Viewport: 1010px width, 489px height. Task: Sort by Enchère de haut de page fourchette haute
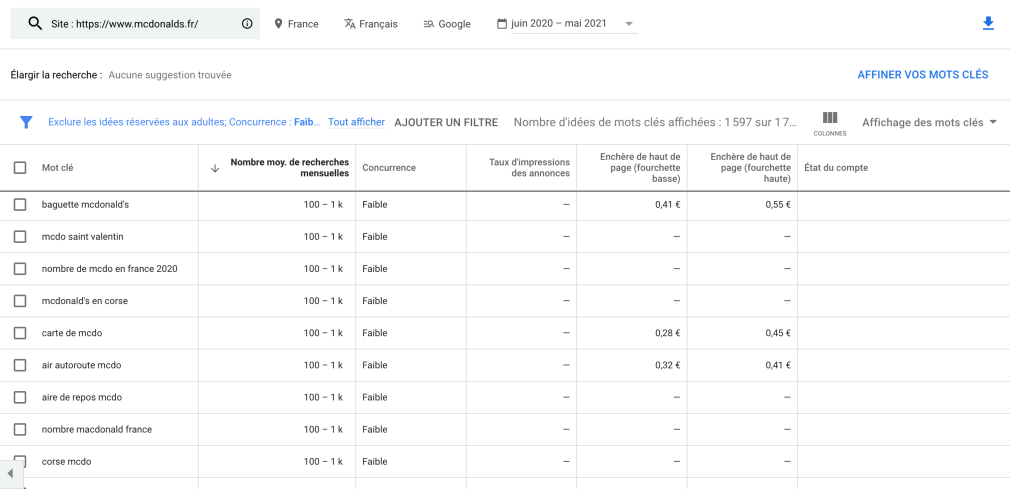(x=750, y=168)
